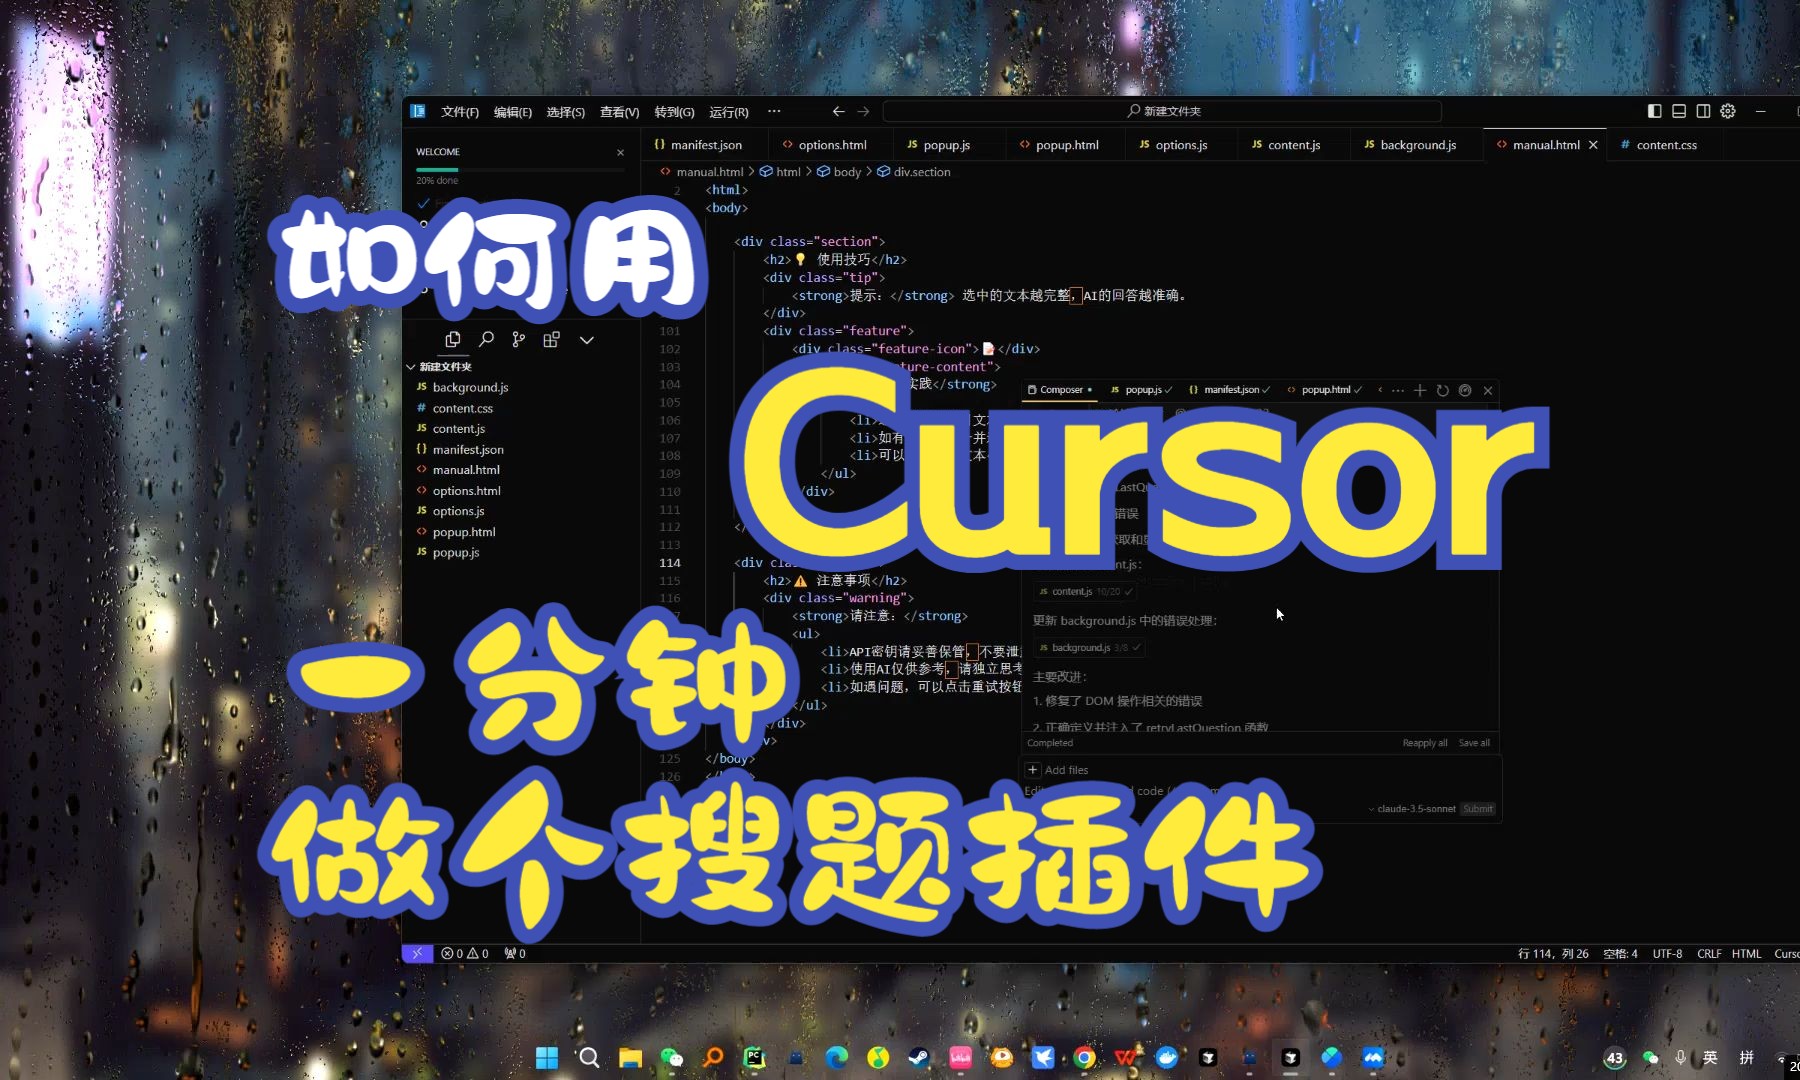The width and height of the screenshot is (1800, 1080).
Task: Close the WELCOME panel
Action: tap(620, 152)
